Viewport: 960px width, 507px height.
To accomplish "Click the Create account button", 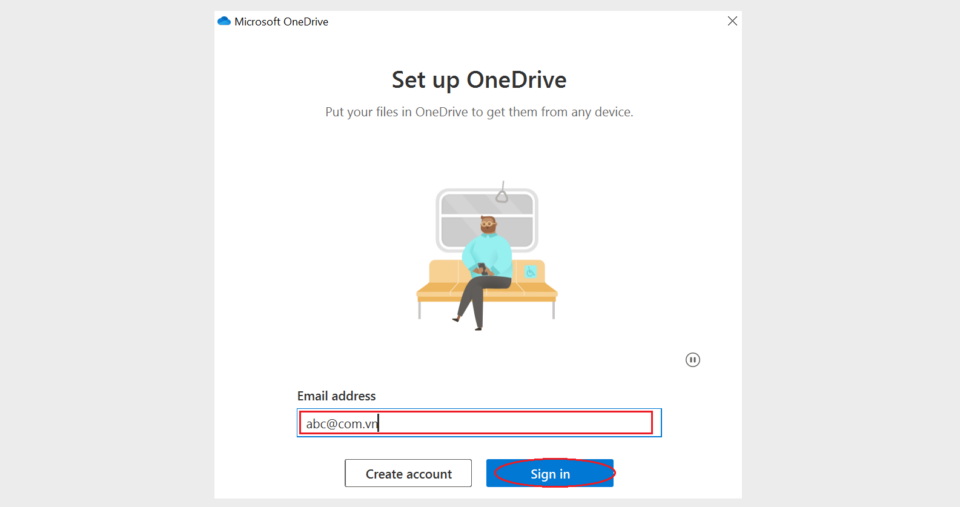I will [x=408, y=473].
